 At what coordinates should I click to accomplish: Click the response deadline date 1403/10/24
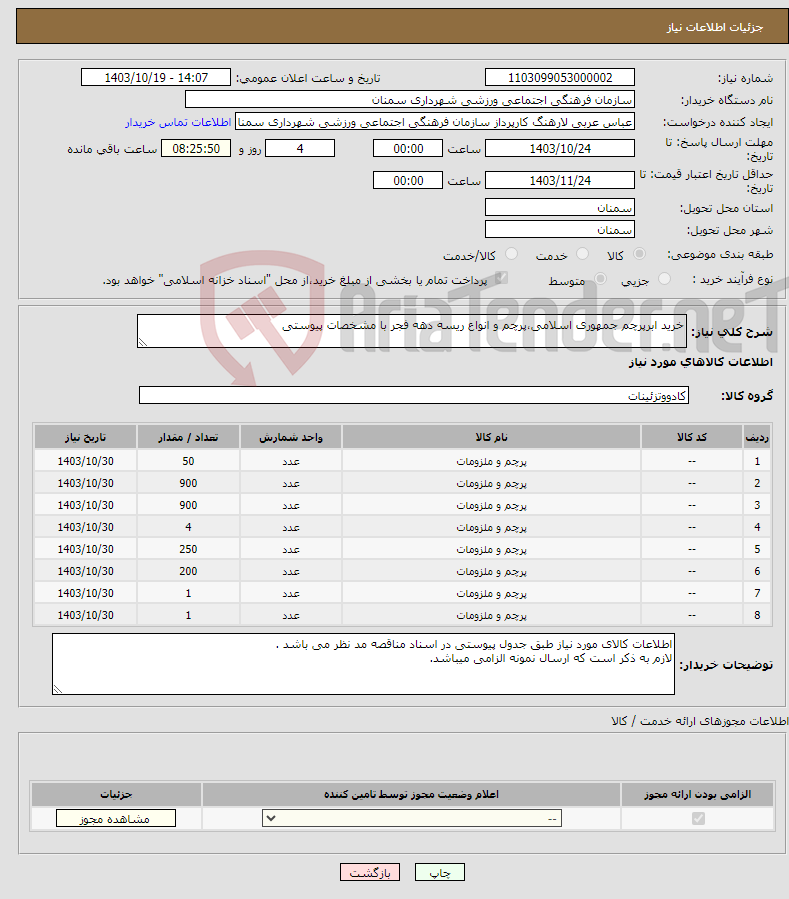560,148
